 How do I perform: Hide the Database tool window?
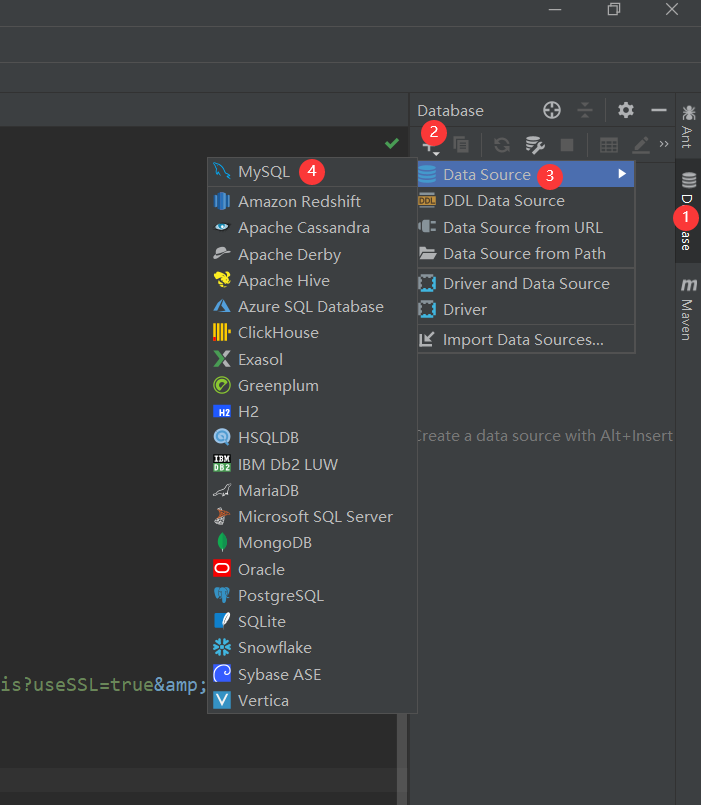tap(659, 110)
